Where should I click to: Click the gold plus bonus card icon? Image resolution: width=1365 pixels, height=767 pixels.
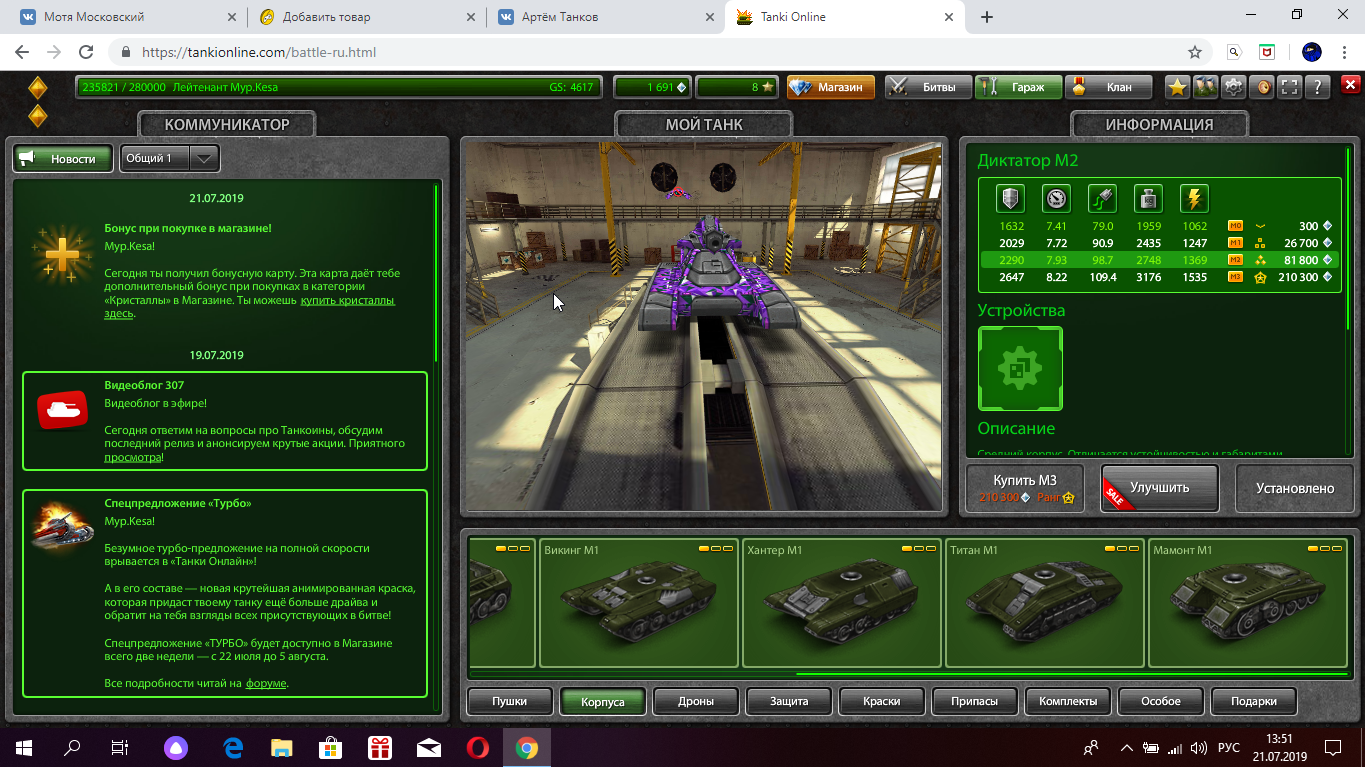[61, 256]
